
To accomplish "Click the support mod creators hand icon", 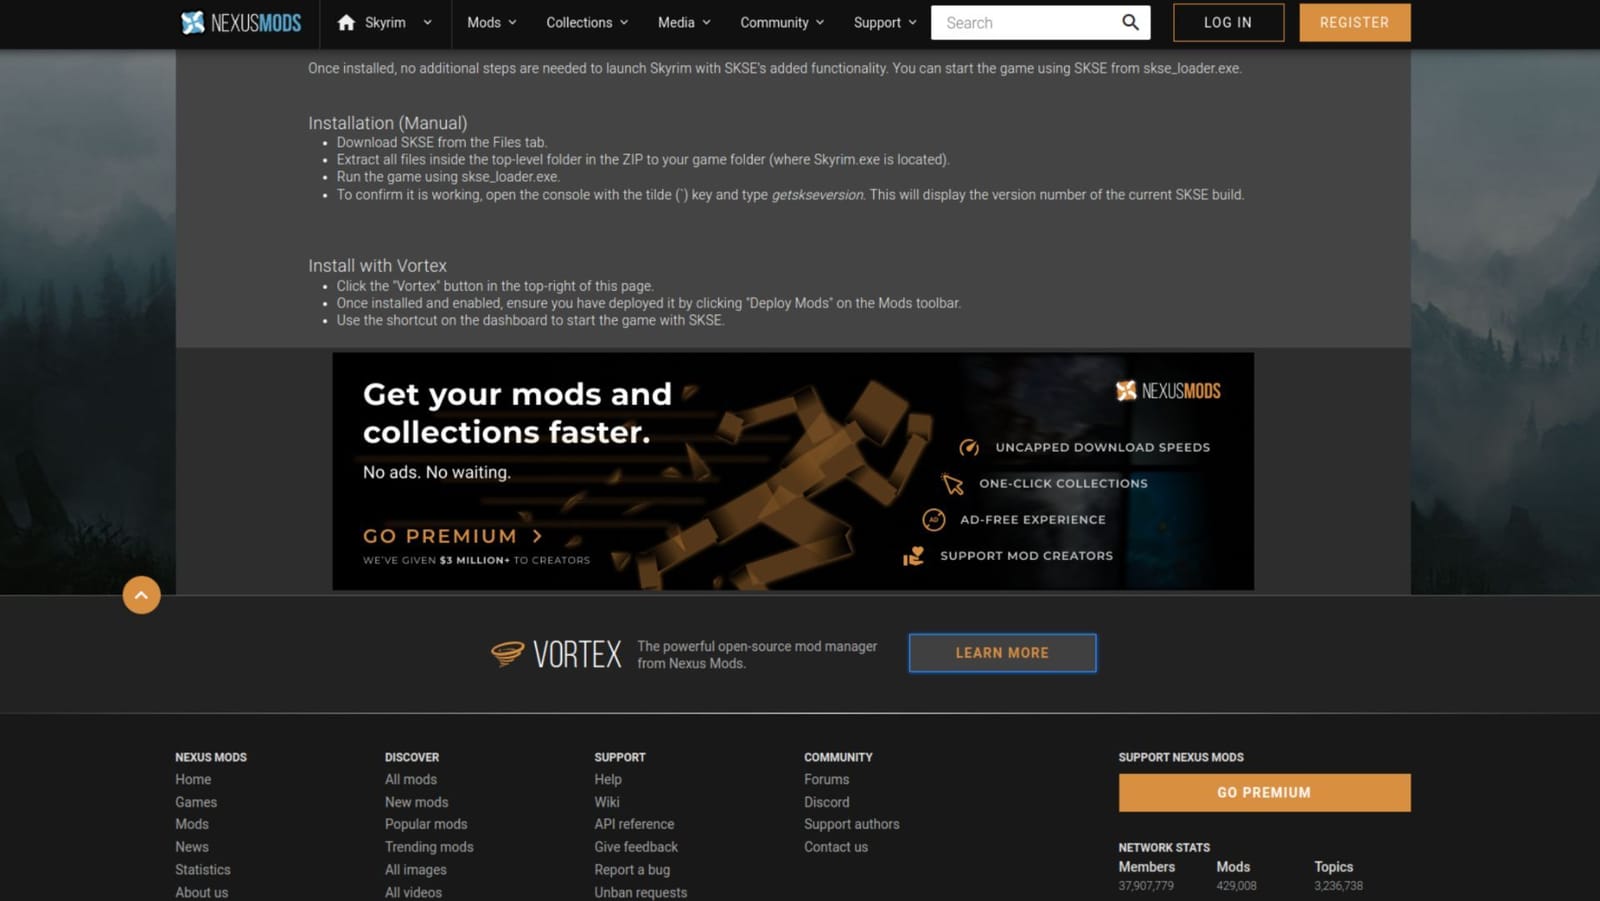I will coord(913,556).
